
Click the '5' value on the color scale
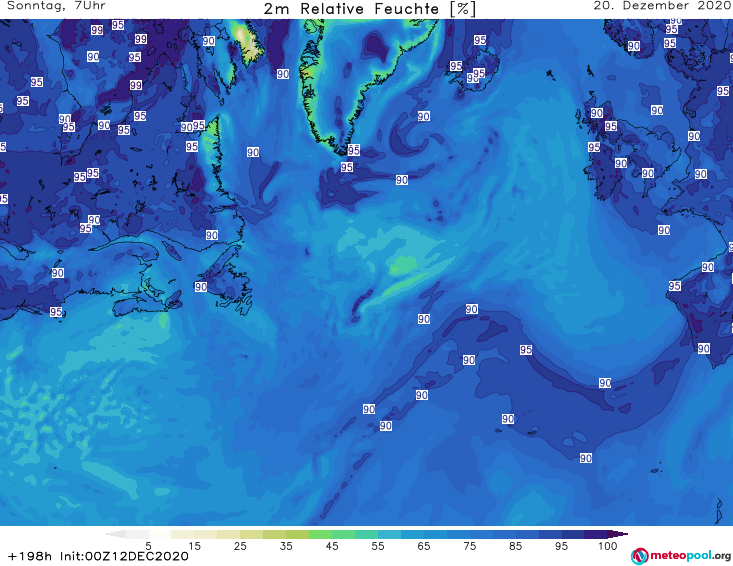148,546
